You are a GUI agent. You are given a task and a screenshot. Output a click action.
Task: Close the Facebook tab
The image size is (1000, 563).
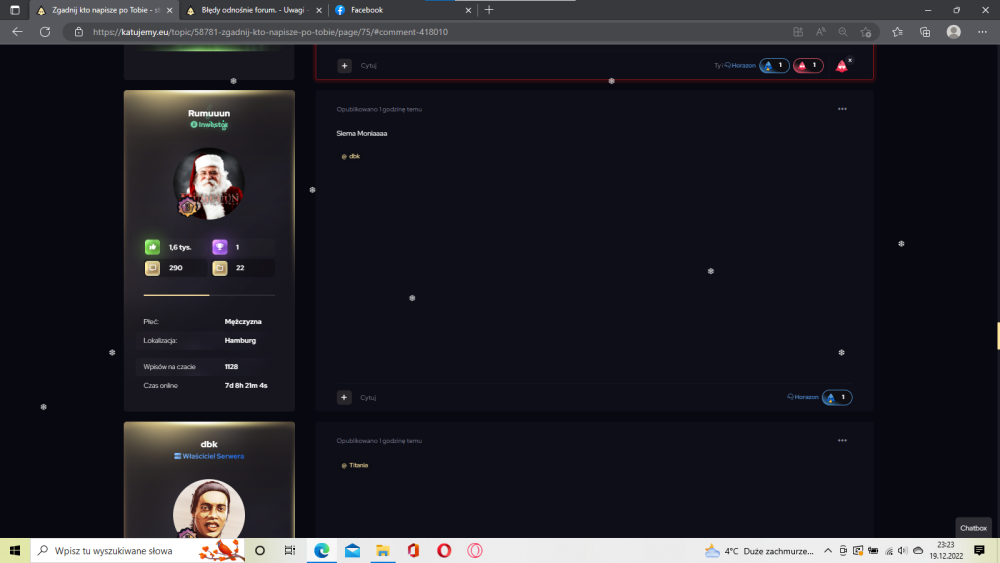pyautogui.click(x=468, y=10)
